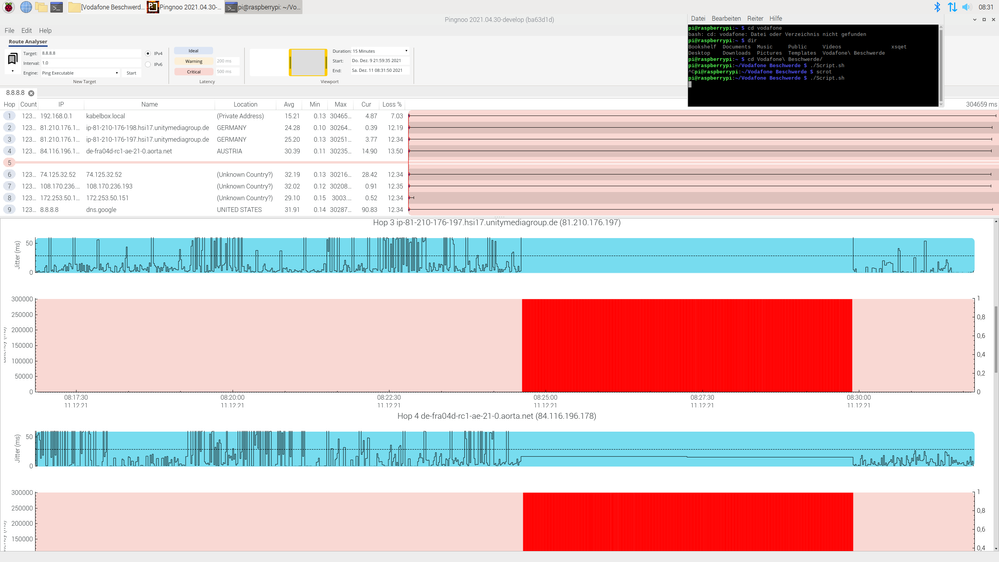Select the IPv6 radio button
999x562 pixels.
point(148,65)
